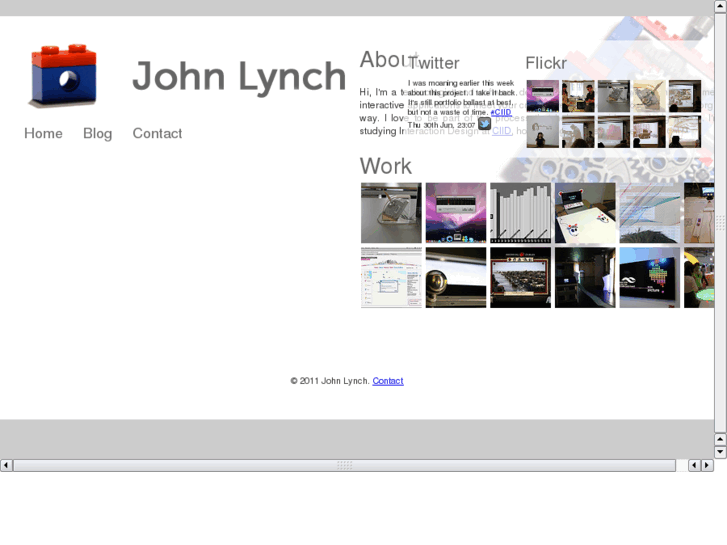The image size is (727, 545).
Task: Click vertical scrollbar up arrow at top
Action: (720, 6)
